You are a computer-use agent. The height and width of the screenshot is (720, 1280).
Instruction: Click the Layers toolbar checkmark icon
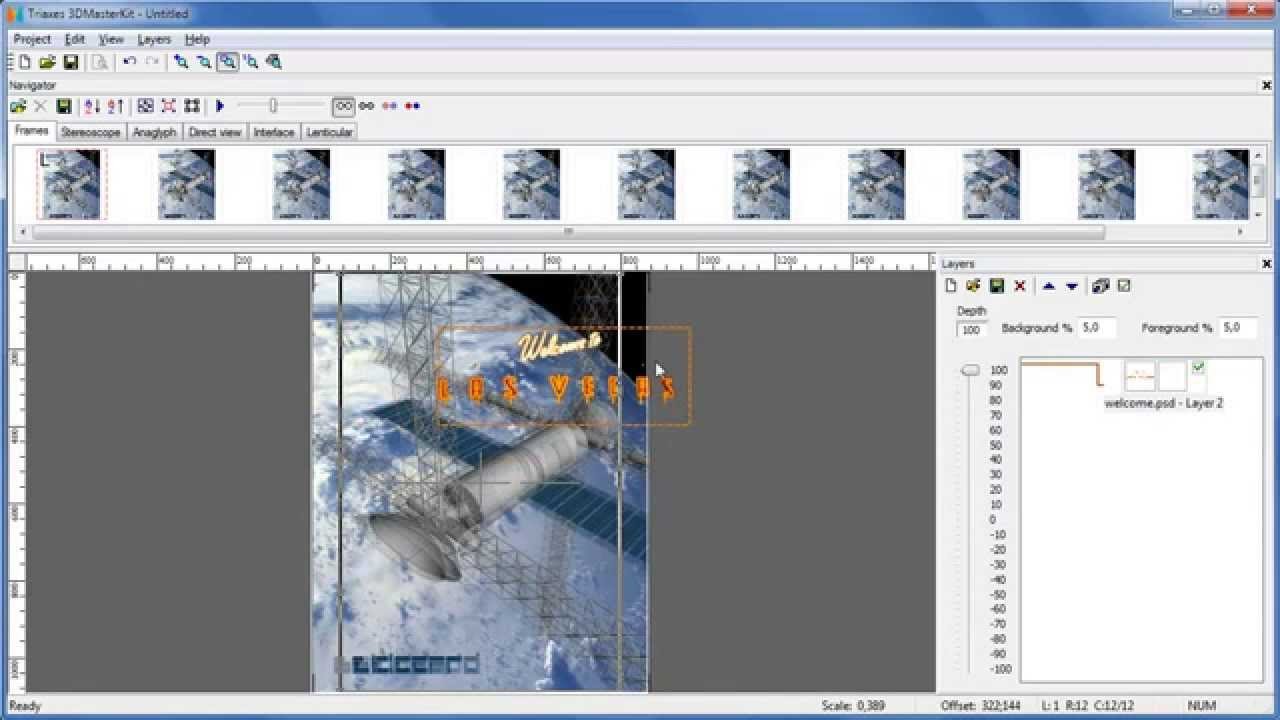click(x=1124, y=286)
